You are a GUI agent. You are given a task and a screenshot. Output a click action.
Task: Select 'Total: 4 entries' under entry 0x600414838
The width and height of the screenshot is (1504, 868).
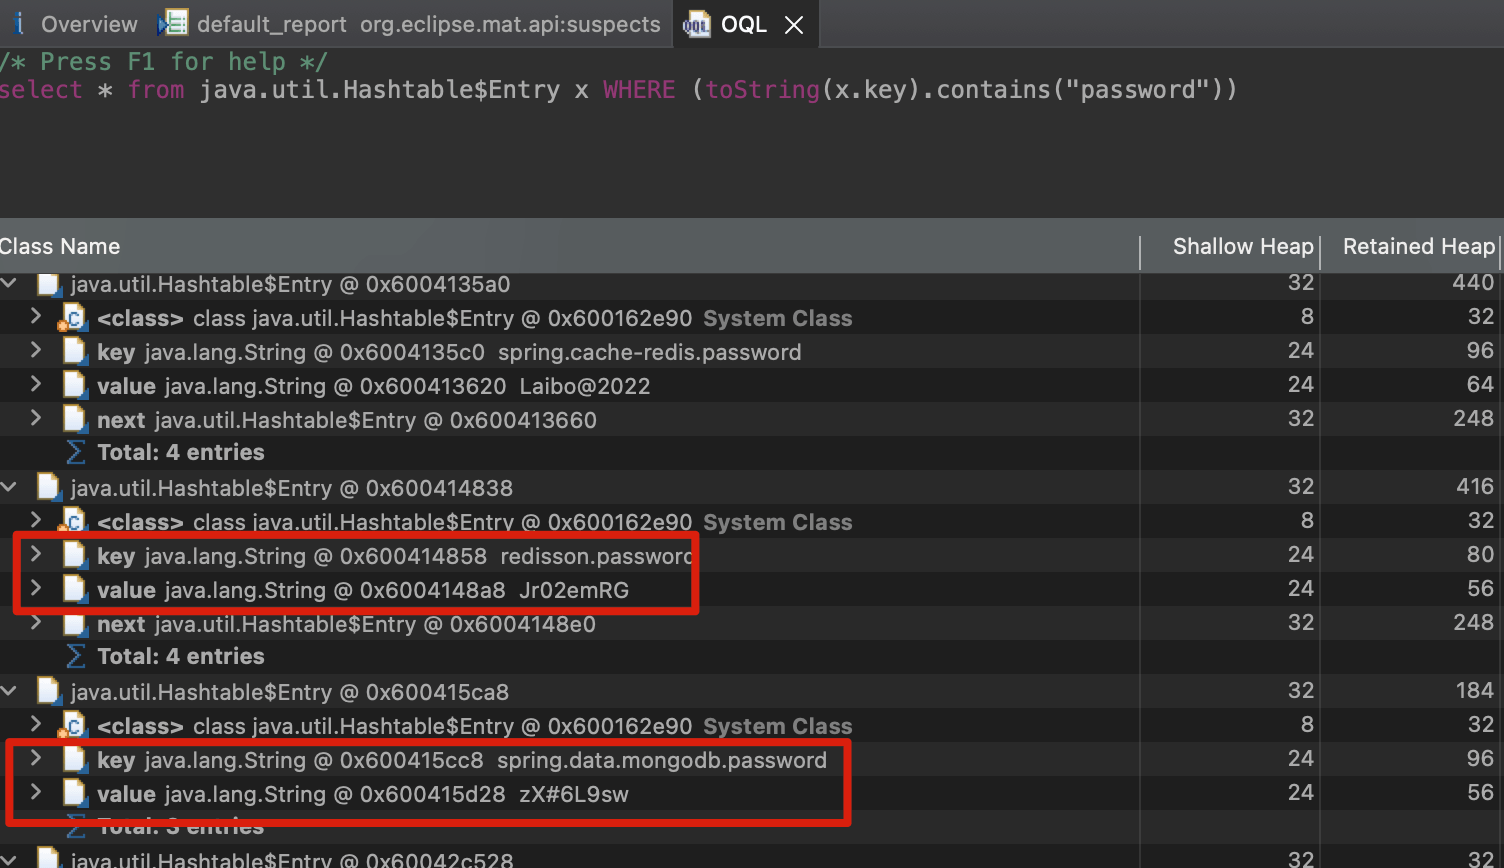181,656
